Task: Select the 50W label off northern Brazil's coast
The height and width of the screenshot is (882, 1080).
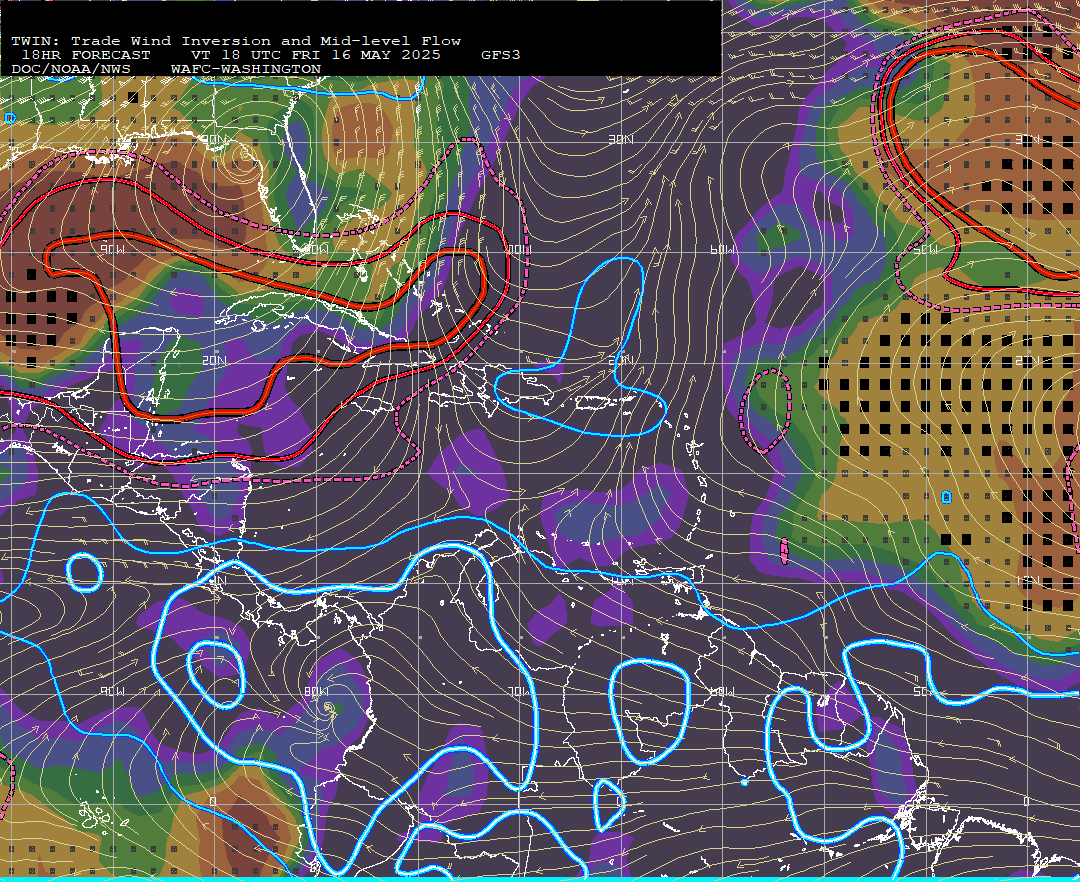Action: tap(925, 691)
